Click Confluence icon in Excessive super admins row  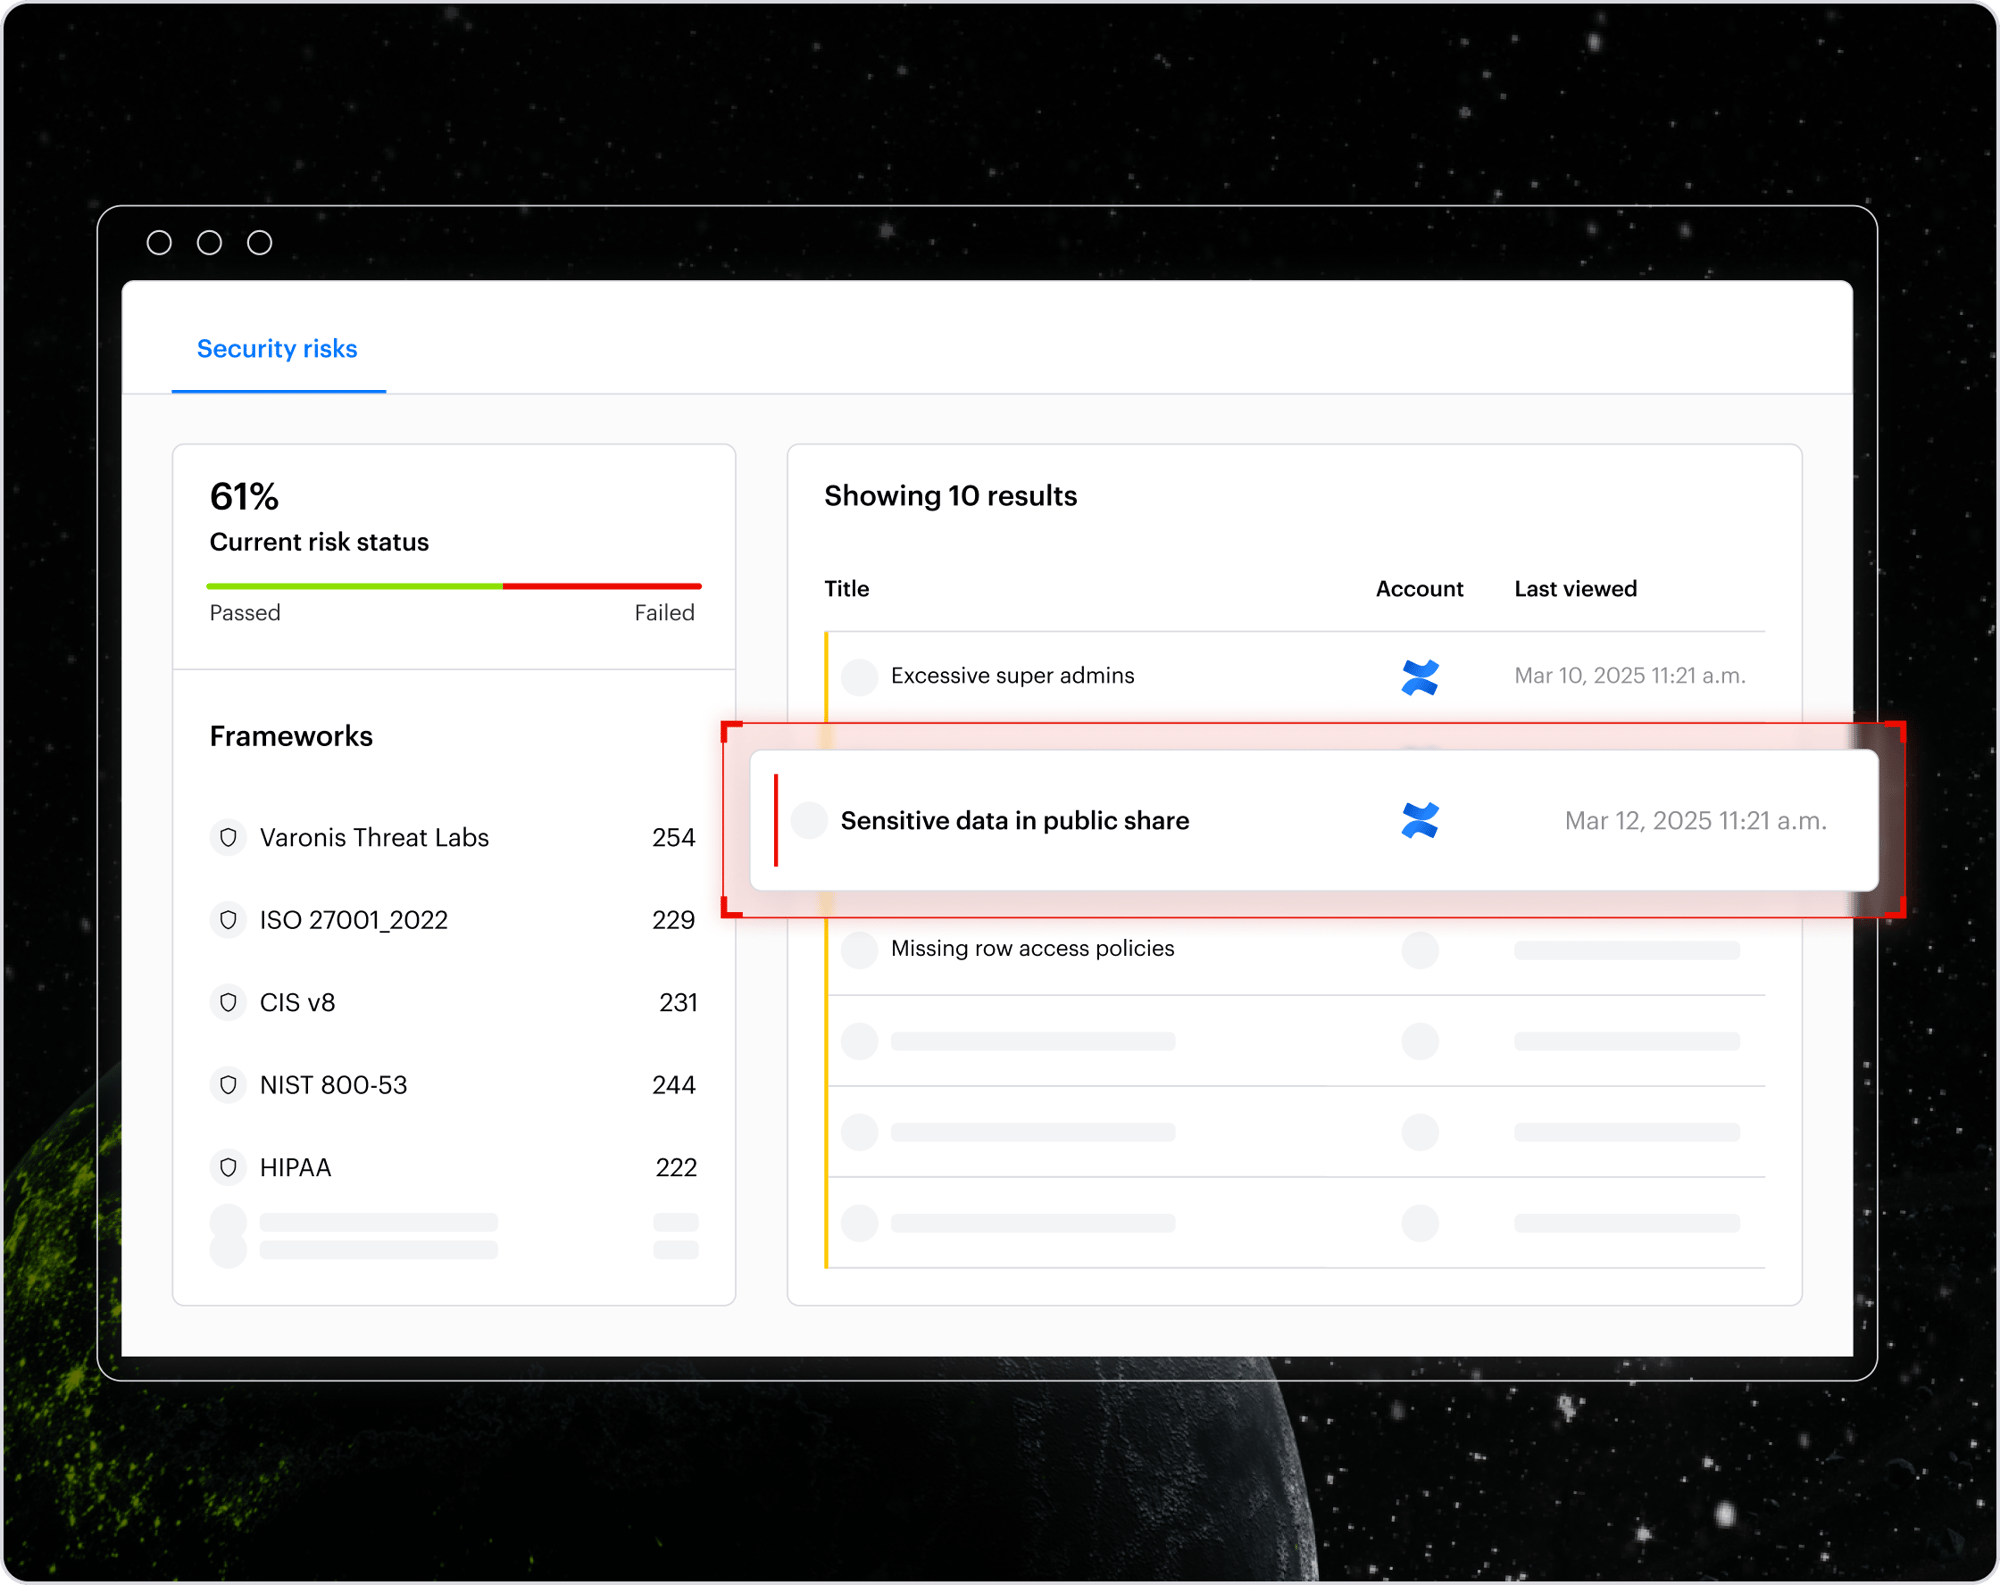click(x=1419, y=677)
